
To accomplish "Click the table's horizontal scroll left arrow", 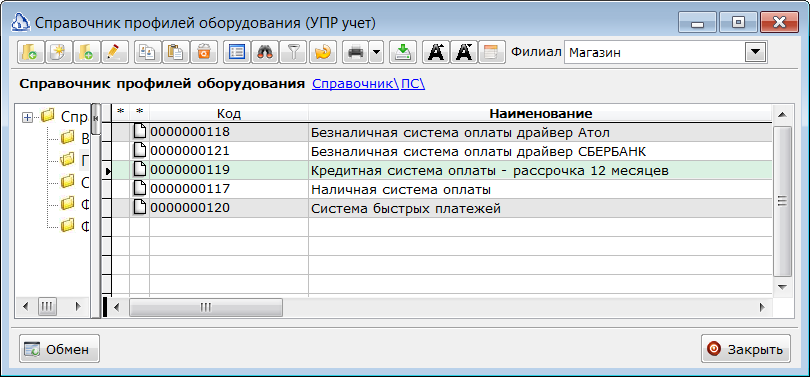I will pyautogui.click(x=117, y=307).
